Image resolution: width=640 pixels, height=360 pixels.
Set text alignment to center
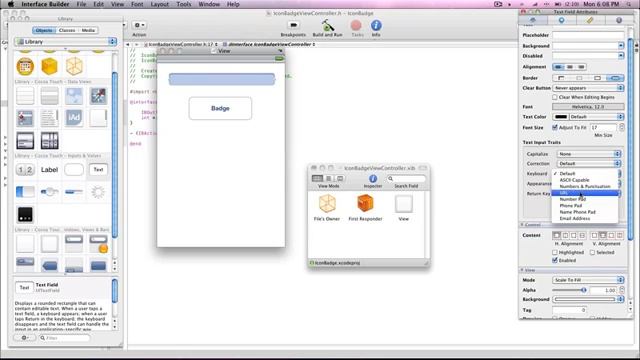570,67
